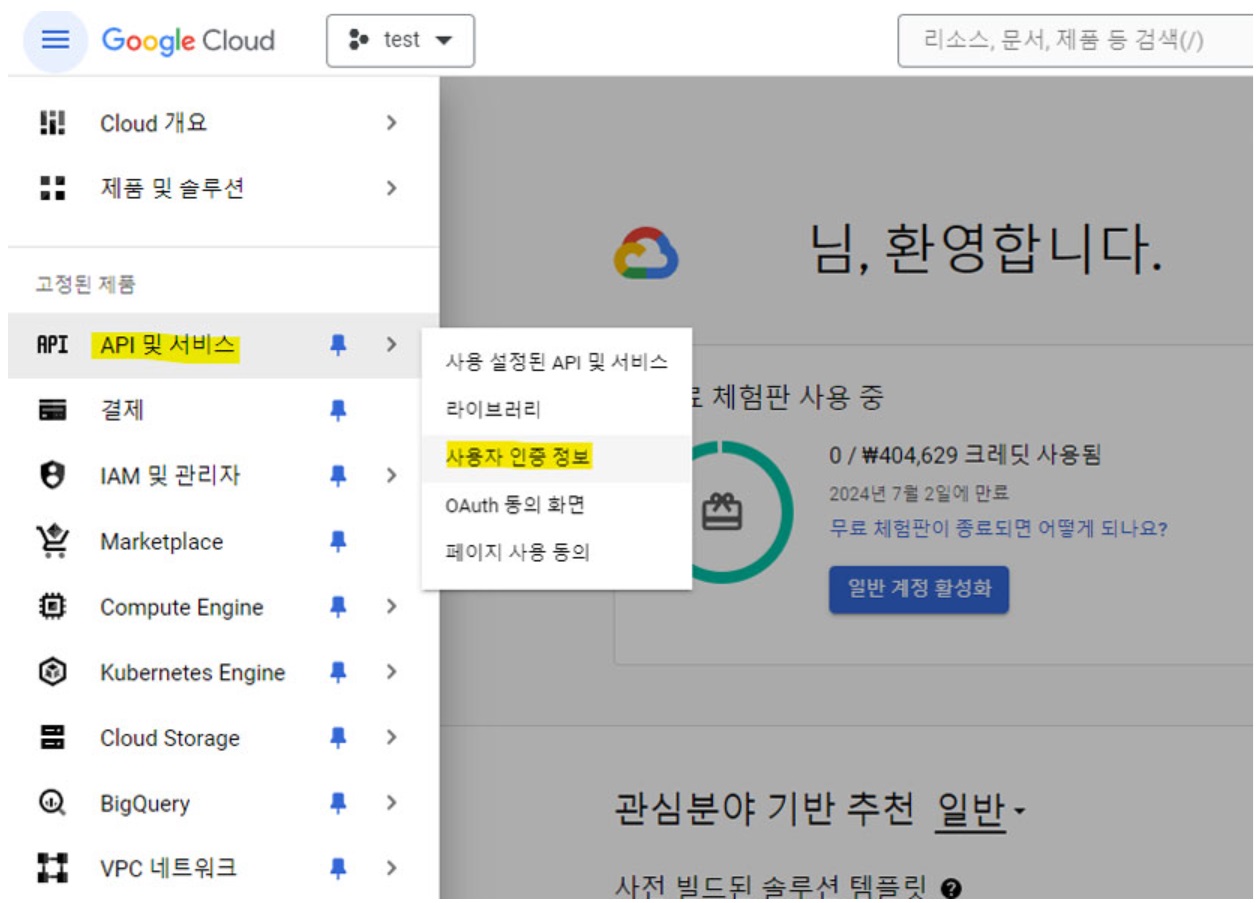Unpin Compute Engine from pinned products

click(x=338, y=607)
